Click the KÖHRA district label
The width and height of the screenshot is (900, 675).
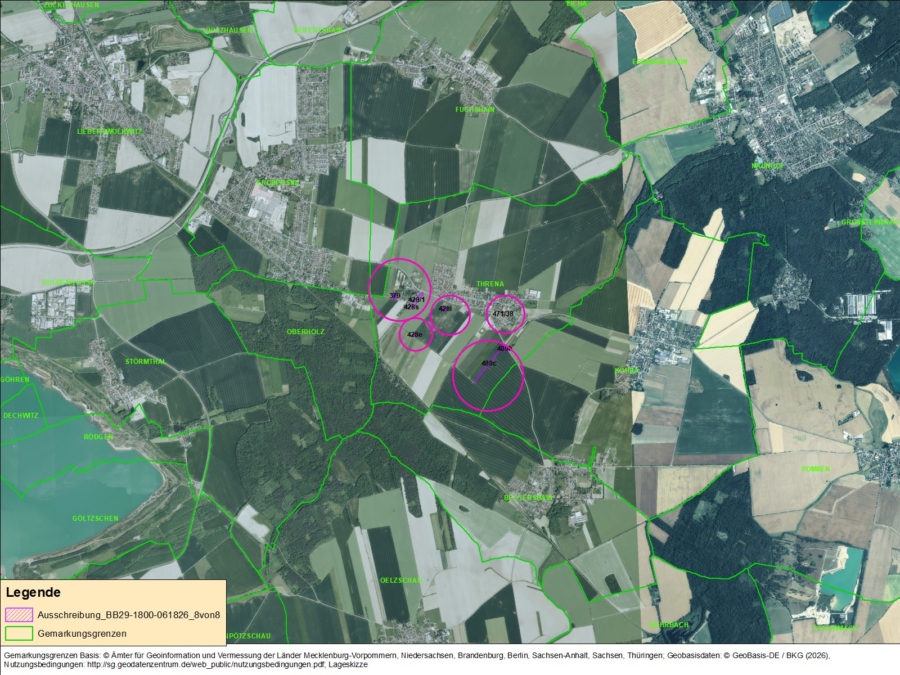point(627,371)
